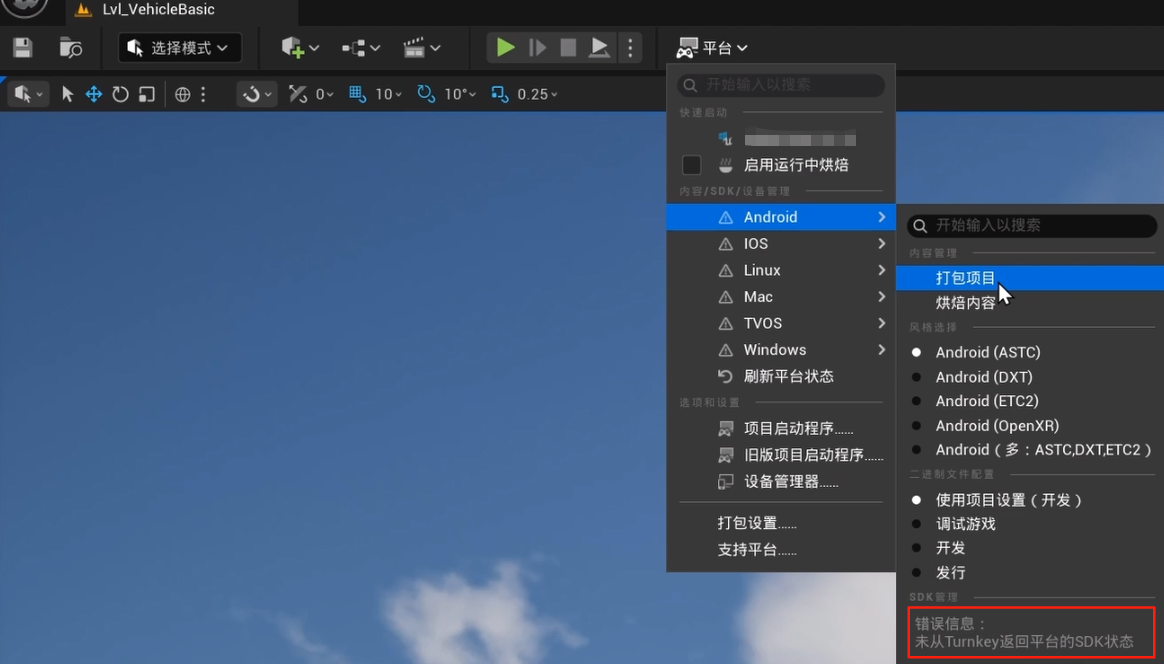The height and width of the screenshot is (664, 1164).
Task: Open the surface snapping dropdown
Action: pos(257,94)
